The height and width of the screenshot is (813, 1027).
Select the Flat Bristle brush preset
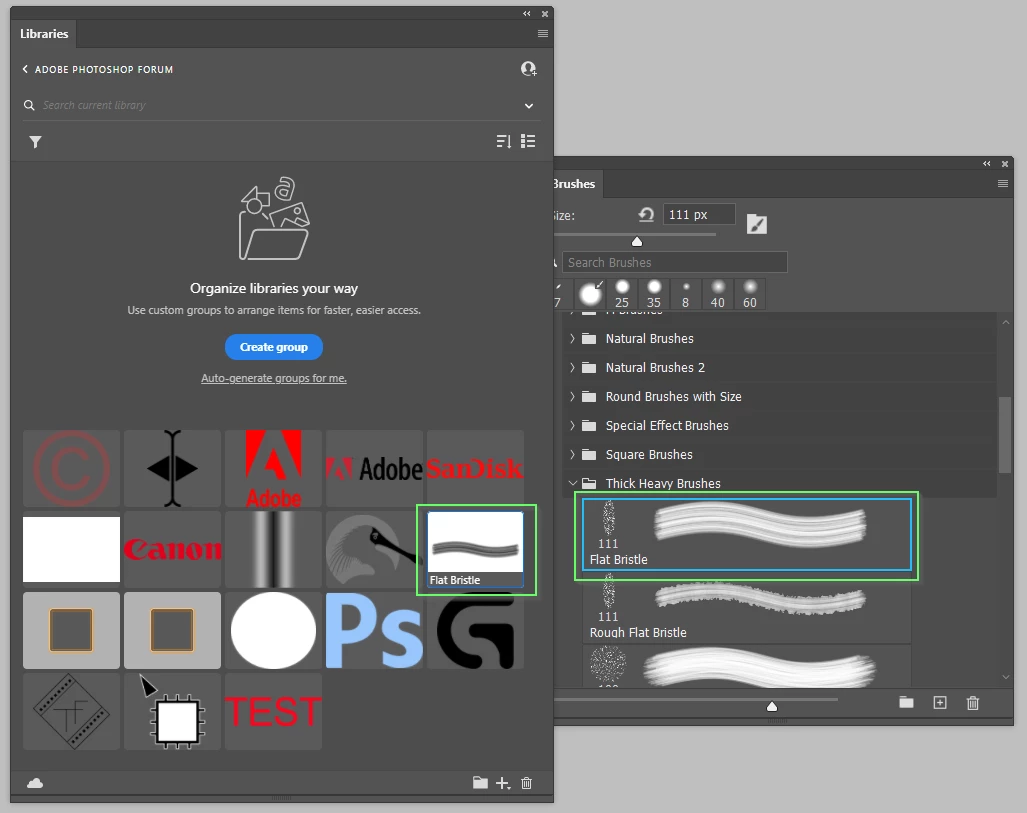pyautogui.click(x=747, y=534)
